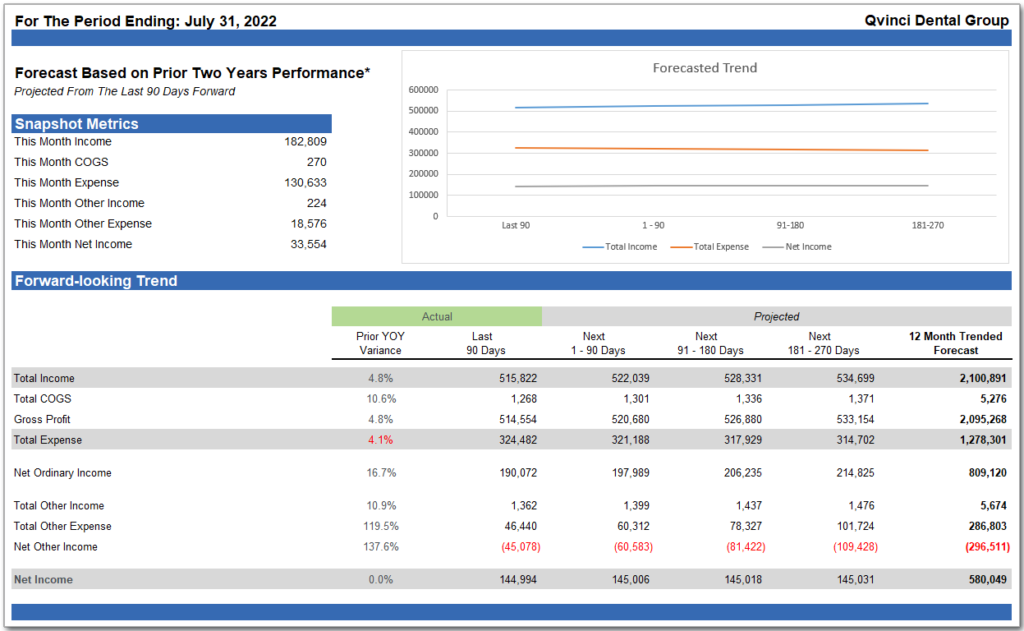This screenshot has width=1024, height=631.
Task: Select the Net Other Income row label
Action: 56,547
